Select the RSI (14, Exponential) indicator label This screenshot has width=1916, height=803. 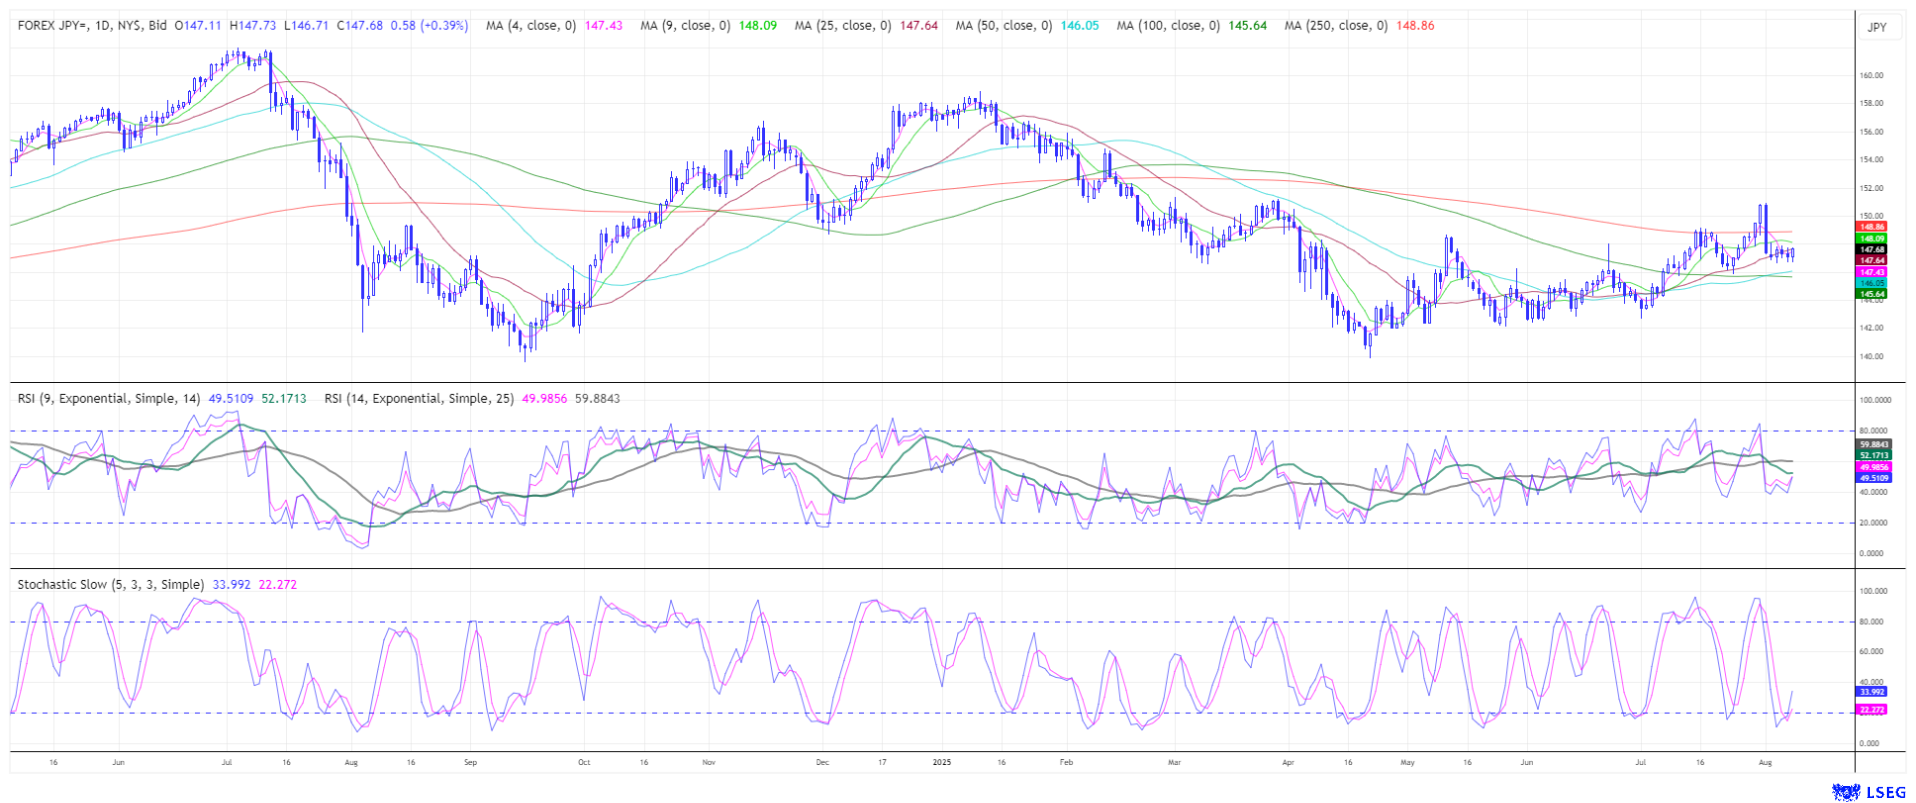pos(419,399)
